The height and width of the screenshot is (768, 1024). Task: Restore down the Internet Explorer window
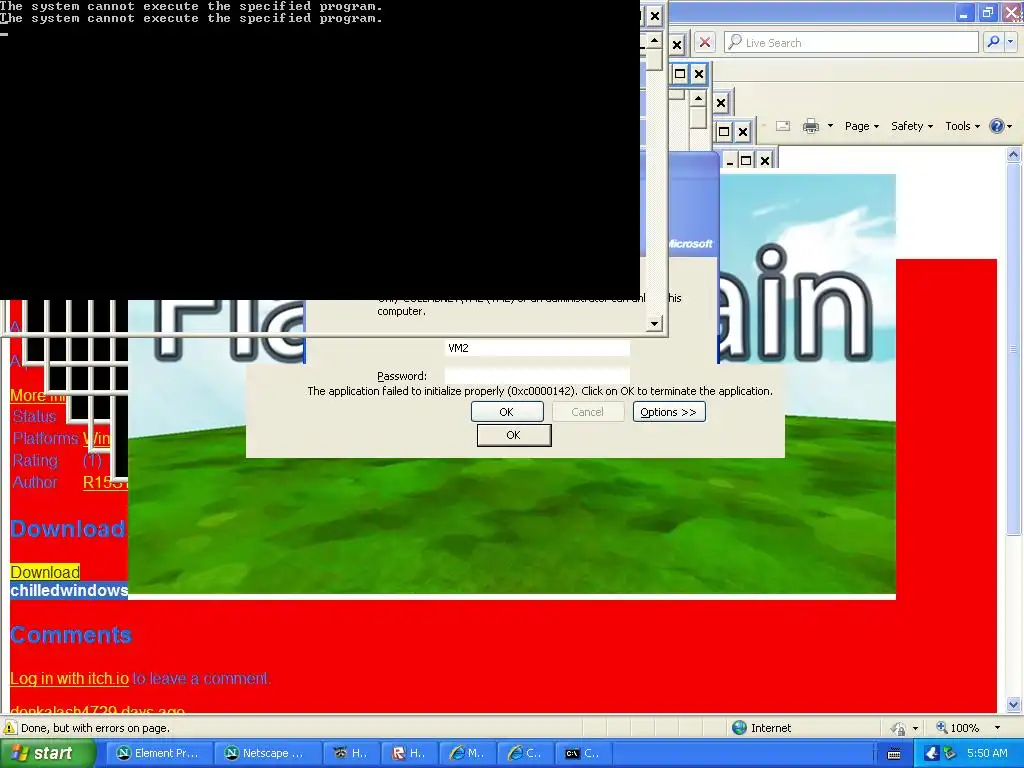[x=988, y=12]
